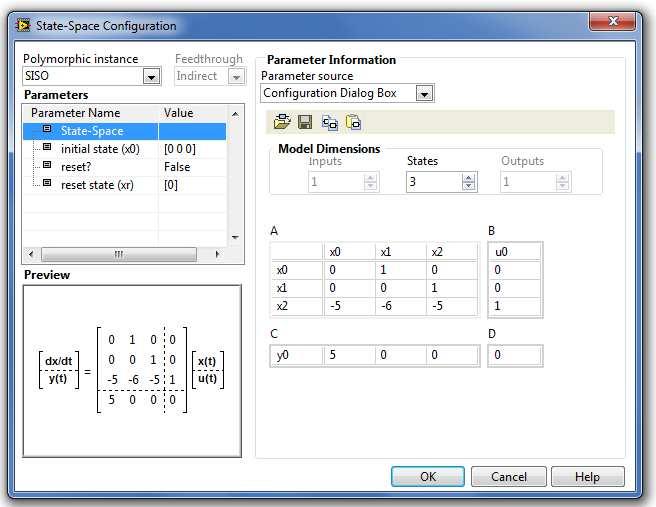Viewport: 656px width, 507px height.
Task: Click the Preview matrix equation image
Action: (132, 371)
